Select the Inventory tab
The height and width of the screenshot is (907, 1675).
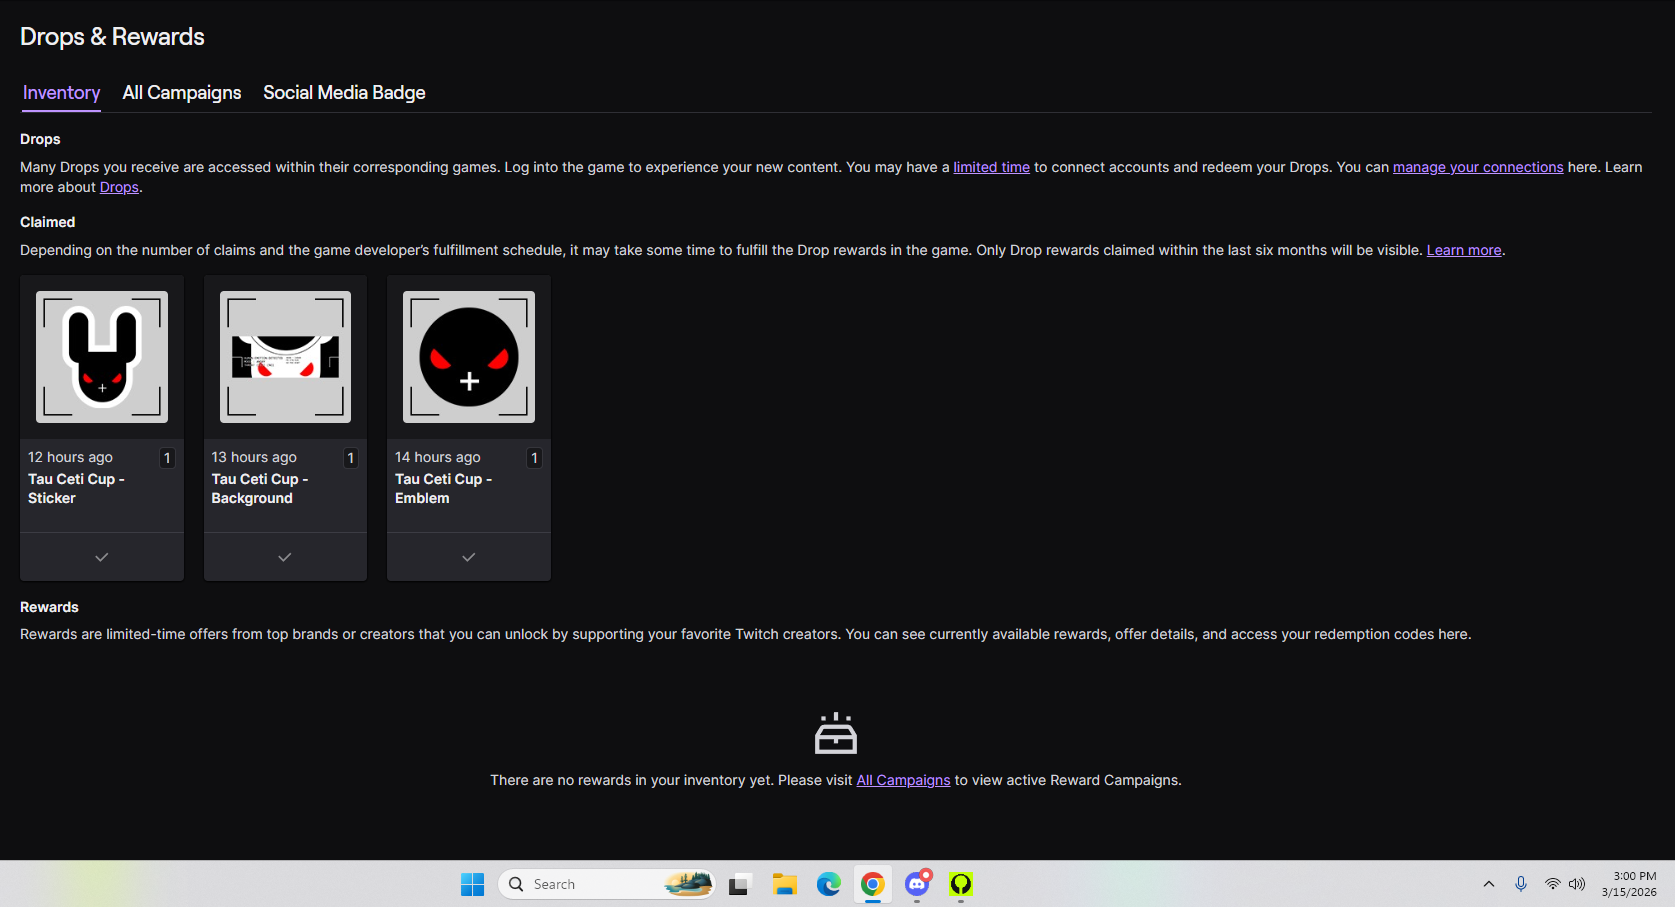click(x=61, y=93)
